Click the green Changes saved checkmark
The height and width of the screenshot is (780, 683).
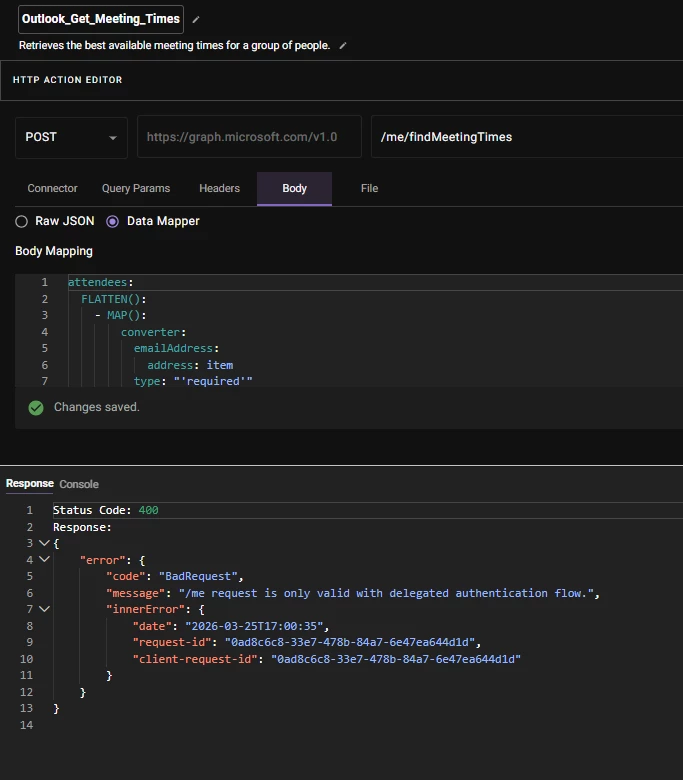point(36,408)
